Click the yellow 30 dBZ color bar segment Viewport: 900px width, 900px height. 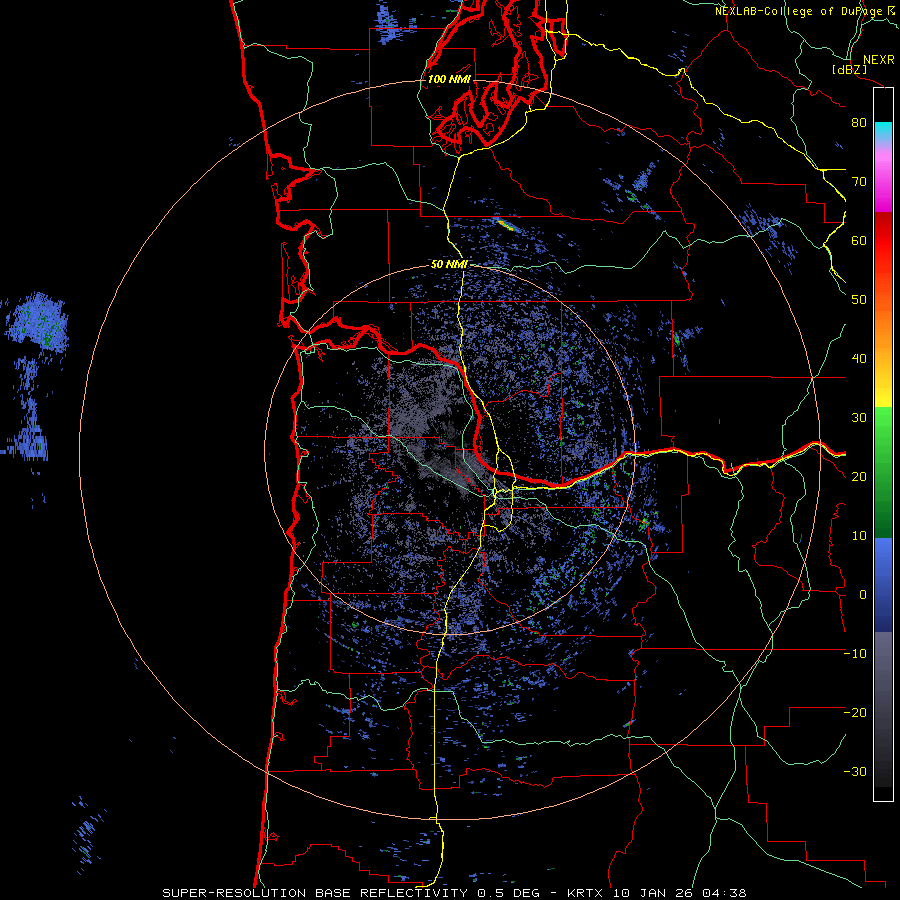tap(883, 396)
